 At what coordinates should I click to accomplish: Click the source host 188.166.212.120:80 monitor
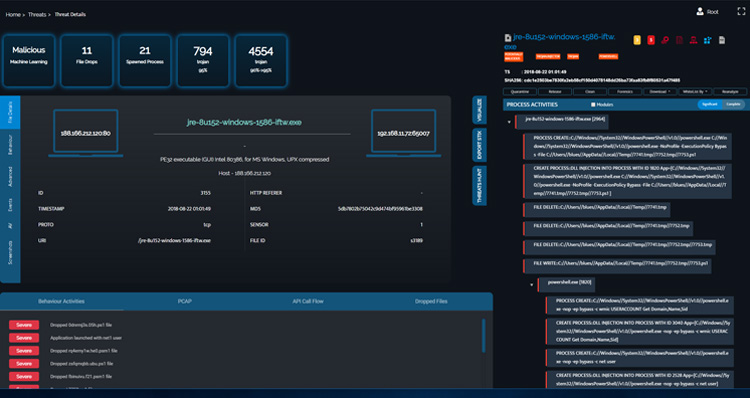tap(86, 133)
